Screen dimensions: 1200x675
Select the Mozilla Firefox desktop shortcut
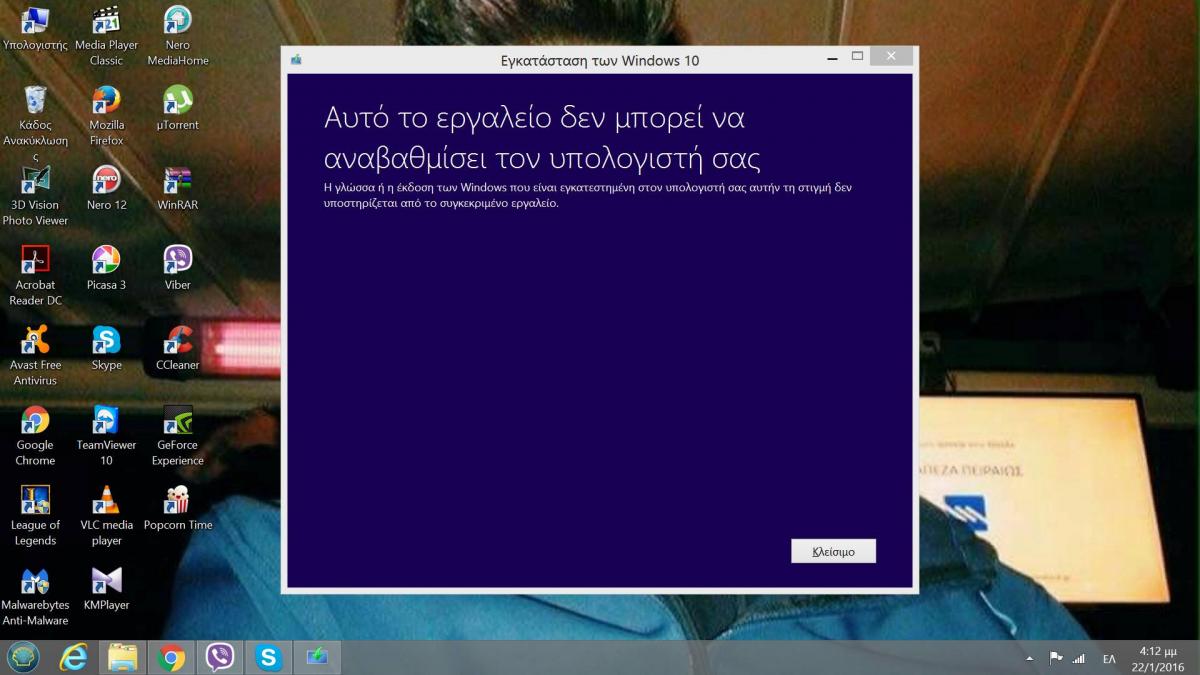click(x=106, y=117)
